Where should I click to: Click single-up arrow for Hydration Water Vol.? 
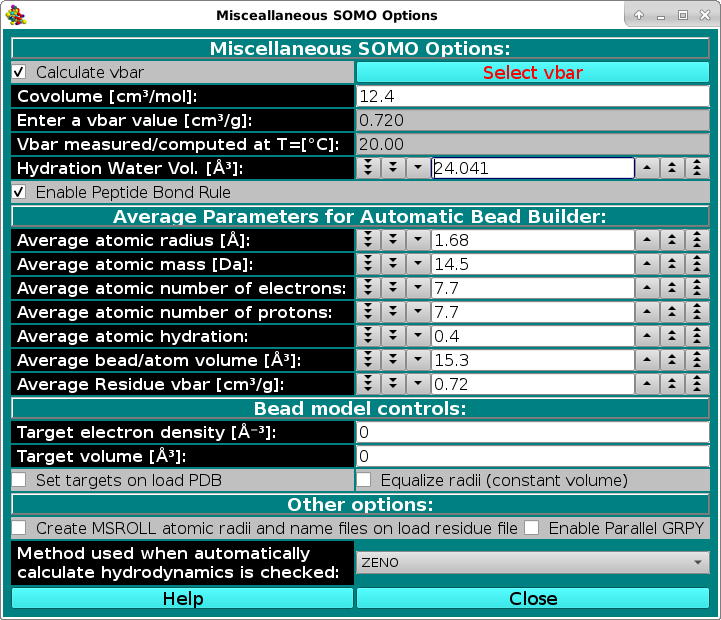pyautogui.click(x=649, y=168)
